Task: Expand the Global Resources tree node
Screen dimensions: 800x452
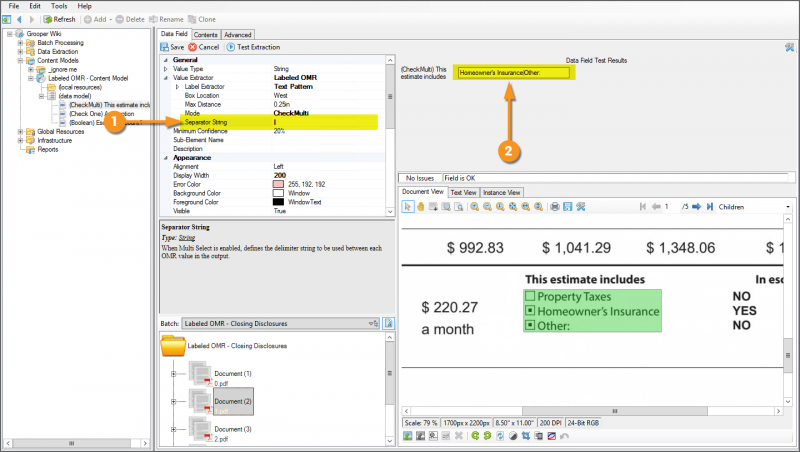Action: [20, 132]
